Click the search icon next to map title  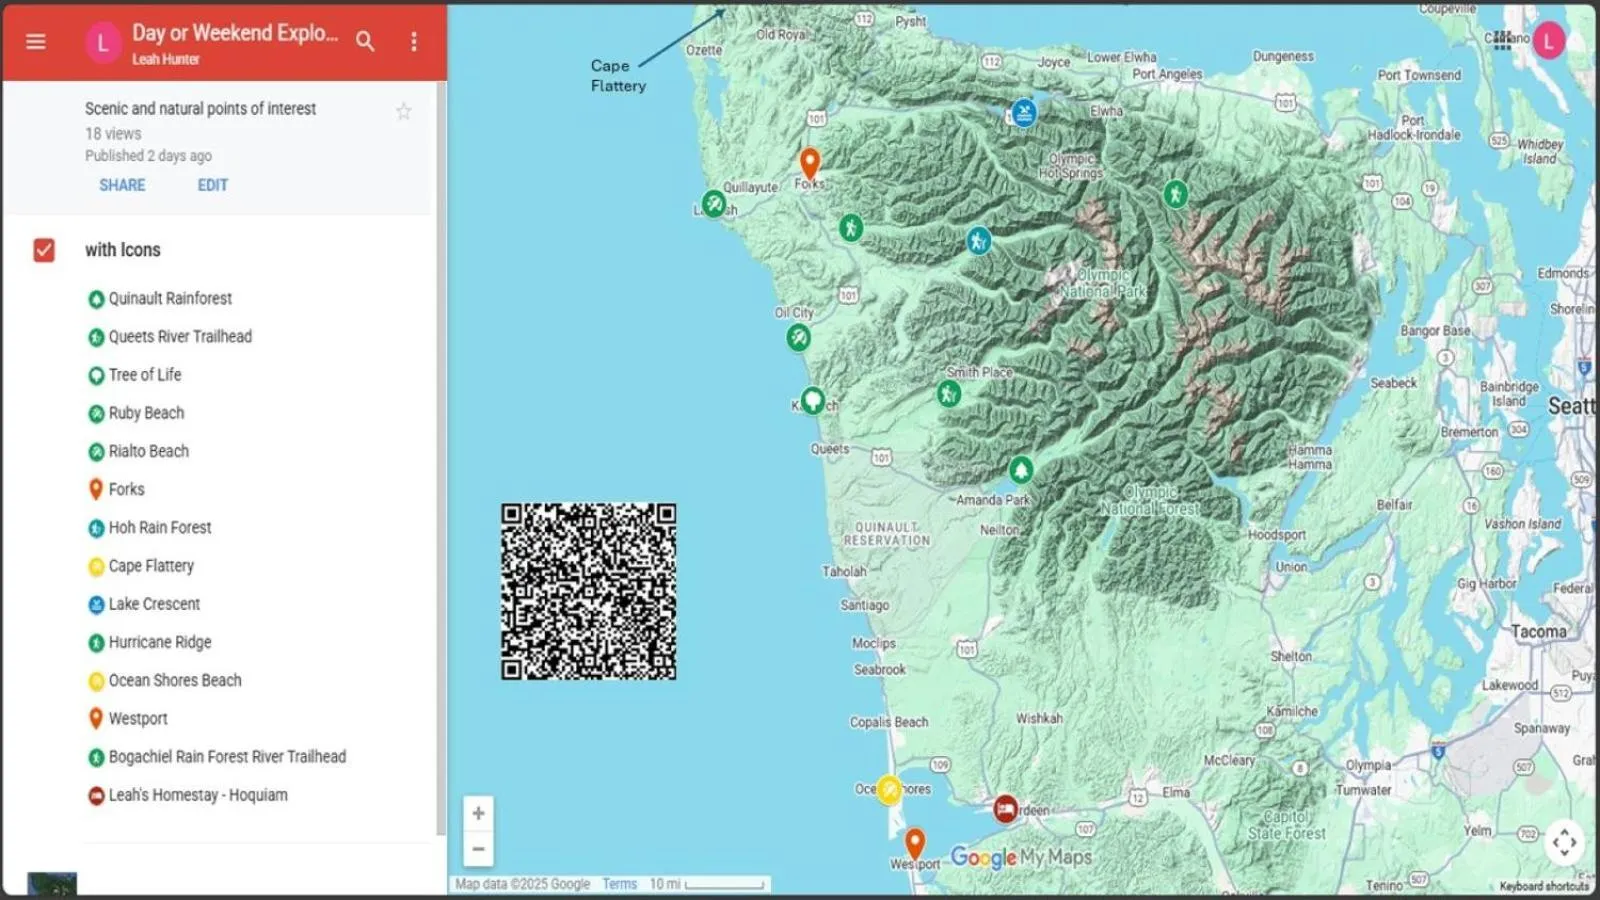point(366,41)
